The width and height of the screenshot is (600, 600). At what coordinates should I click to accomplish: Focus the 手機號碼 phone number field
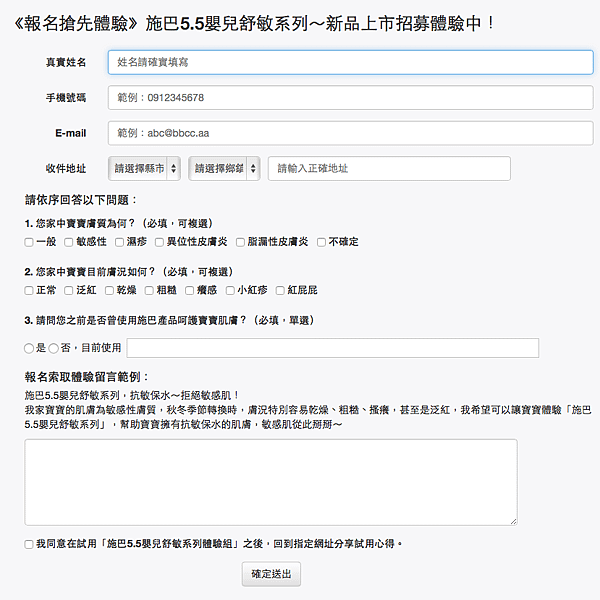pos(351,98)
